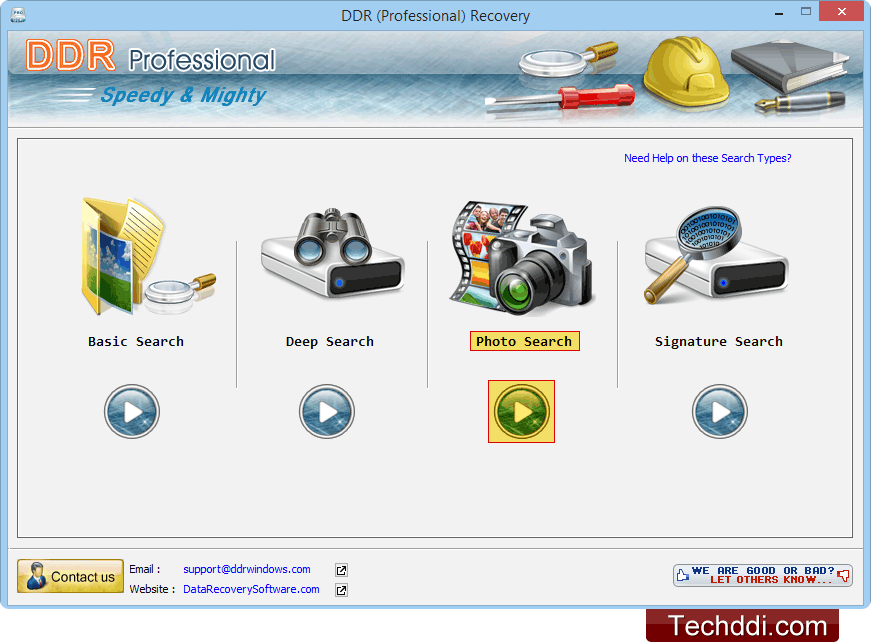Click the Contact us button
Viewport: 871px width, 642px height.
(71, 576)
